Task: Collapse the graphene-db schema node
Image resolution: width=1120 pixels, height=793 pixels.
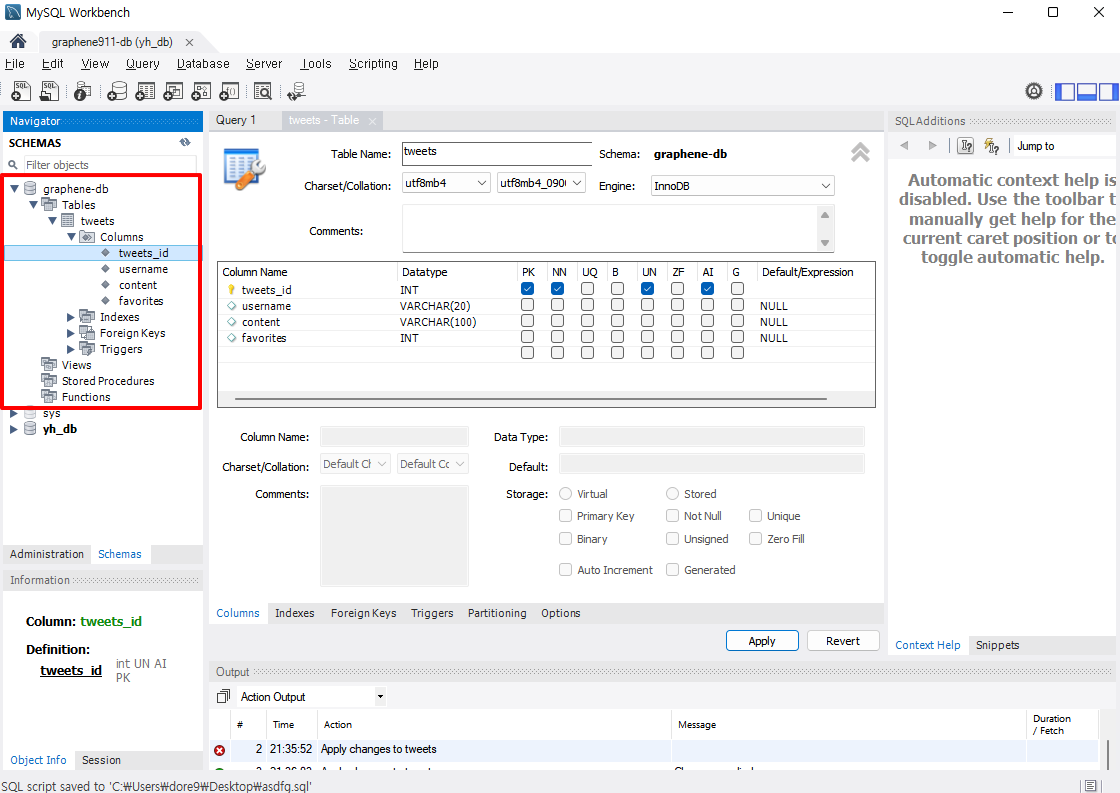Action: (14, 189)
